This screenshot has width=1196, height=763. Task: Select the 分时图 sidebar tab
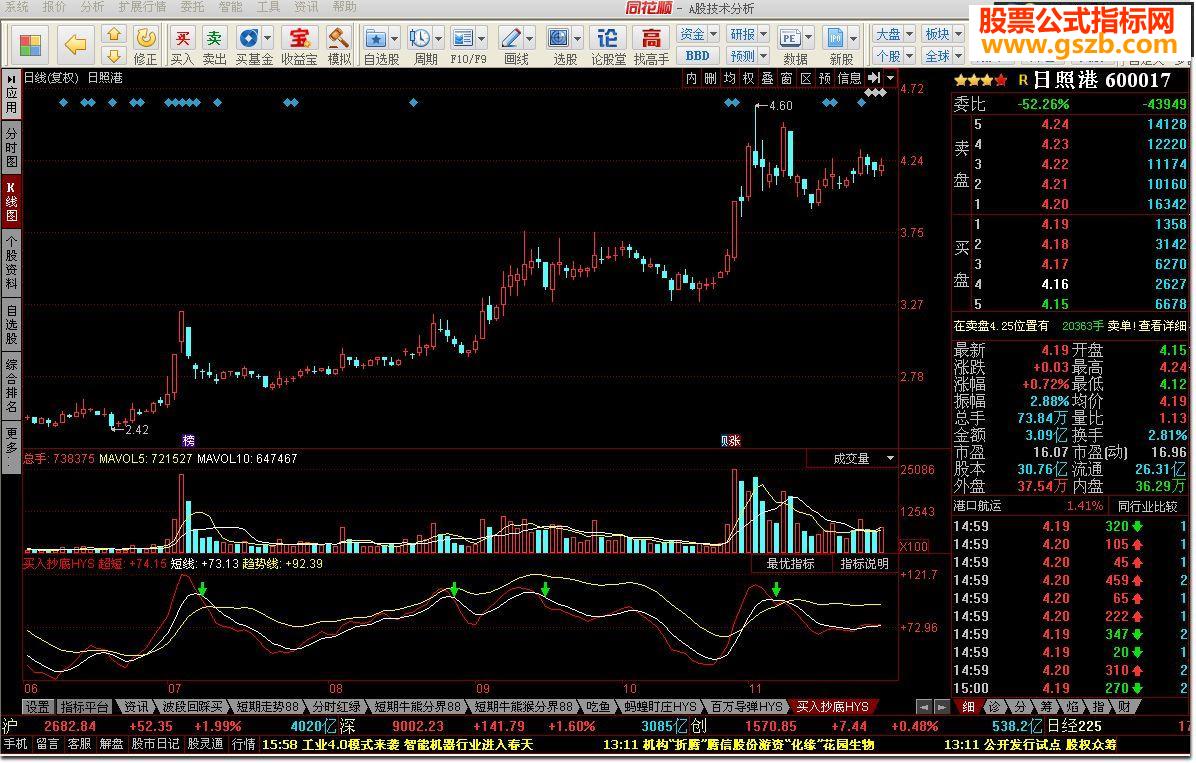pos(11,147)
